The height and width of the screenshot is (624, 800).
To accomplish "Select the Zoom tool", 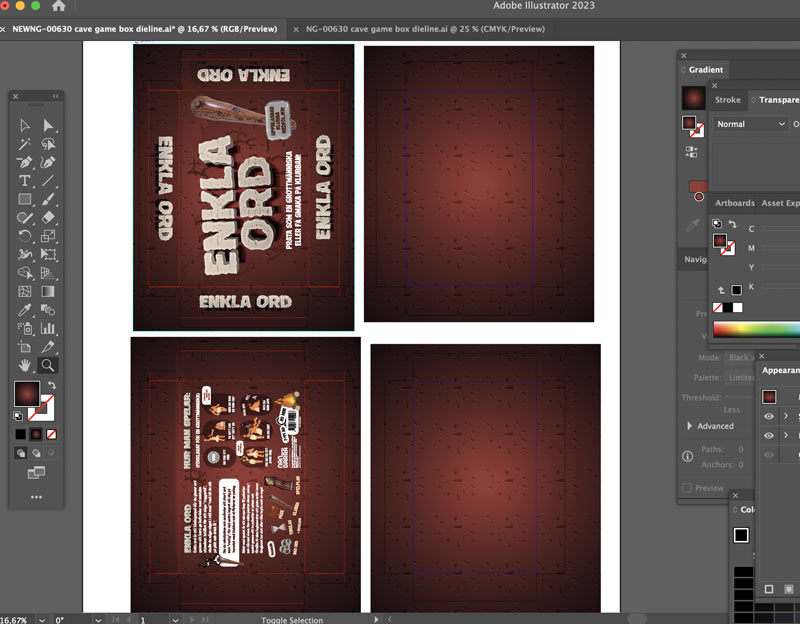I will click(47, 365).
